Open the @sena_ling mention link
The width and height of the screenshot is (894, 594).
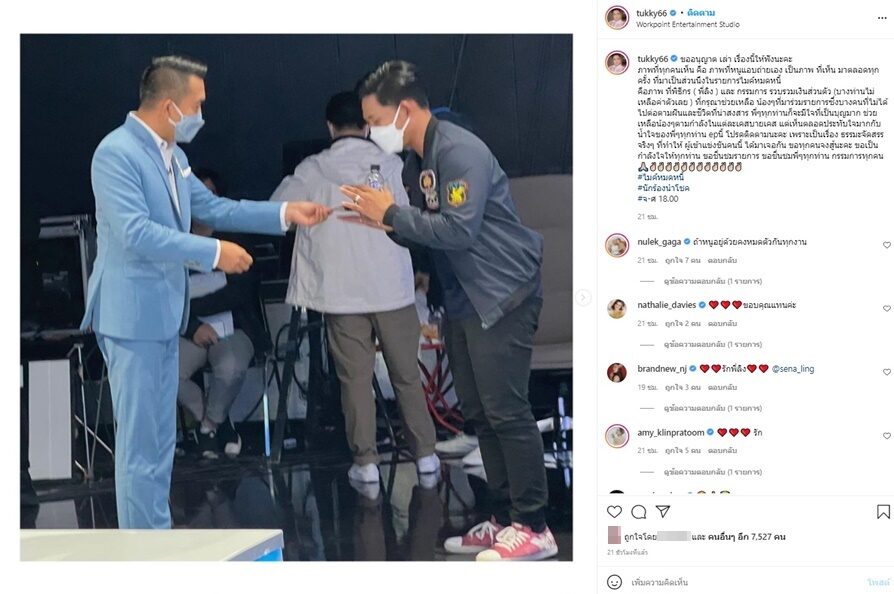793,369
